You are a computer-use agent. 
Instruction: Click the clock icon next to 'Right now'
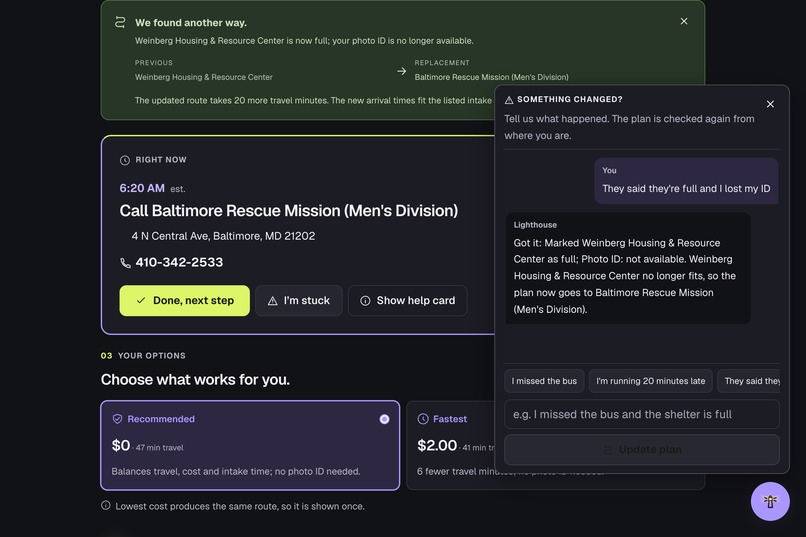[x=124, y=160]
